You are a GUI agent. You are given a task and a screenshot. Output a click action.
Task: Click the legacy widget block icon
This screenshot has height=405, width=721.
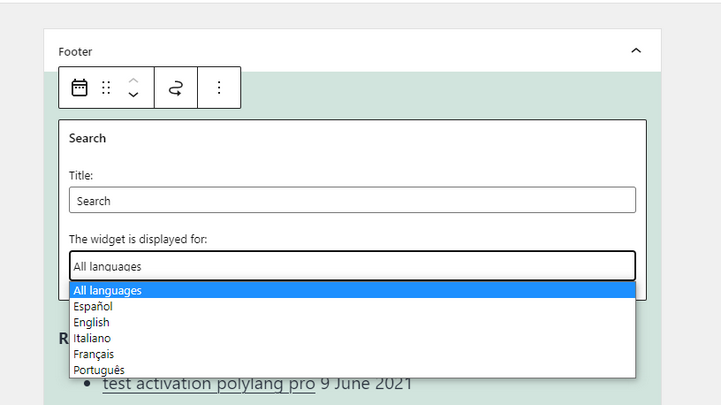click(80, 88)
